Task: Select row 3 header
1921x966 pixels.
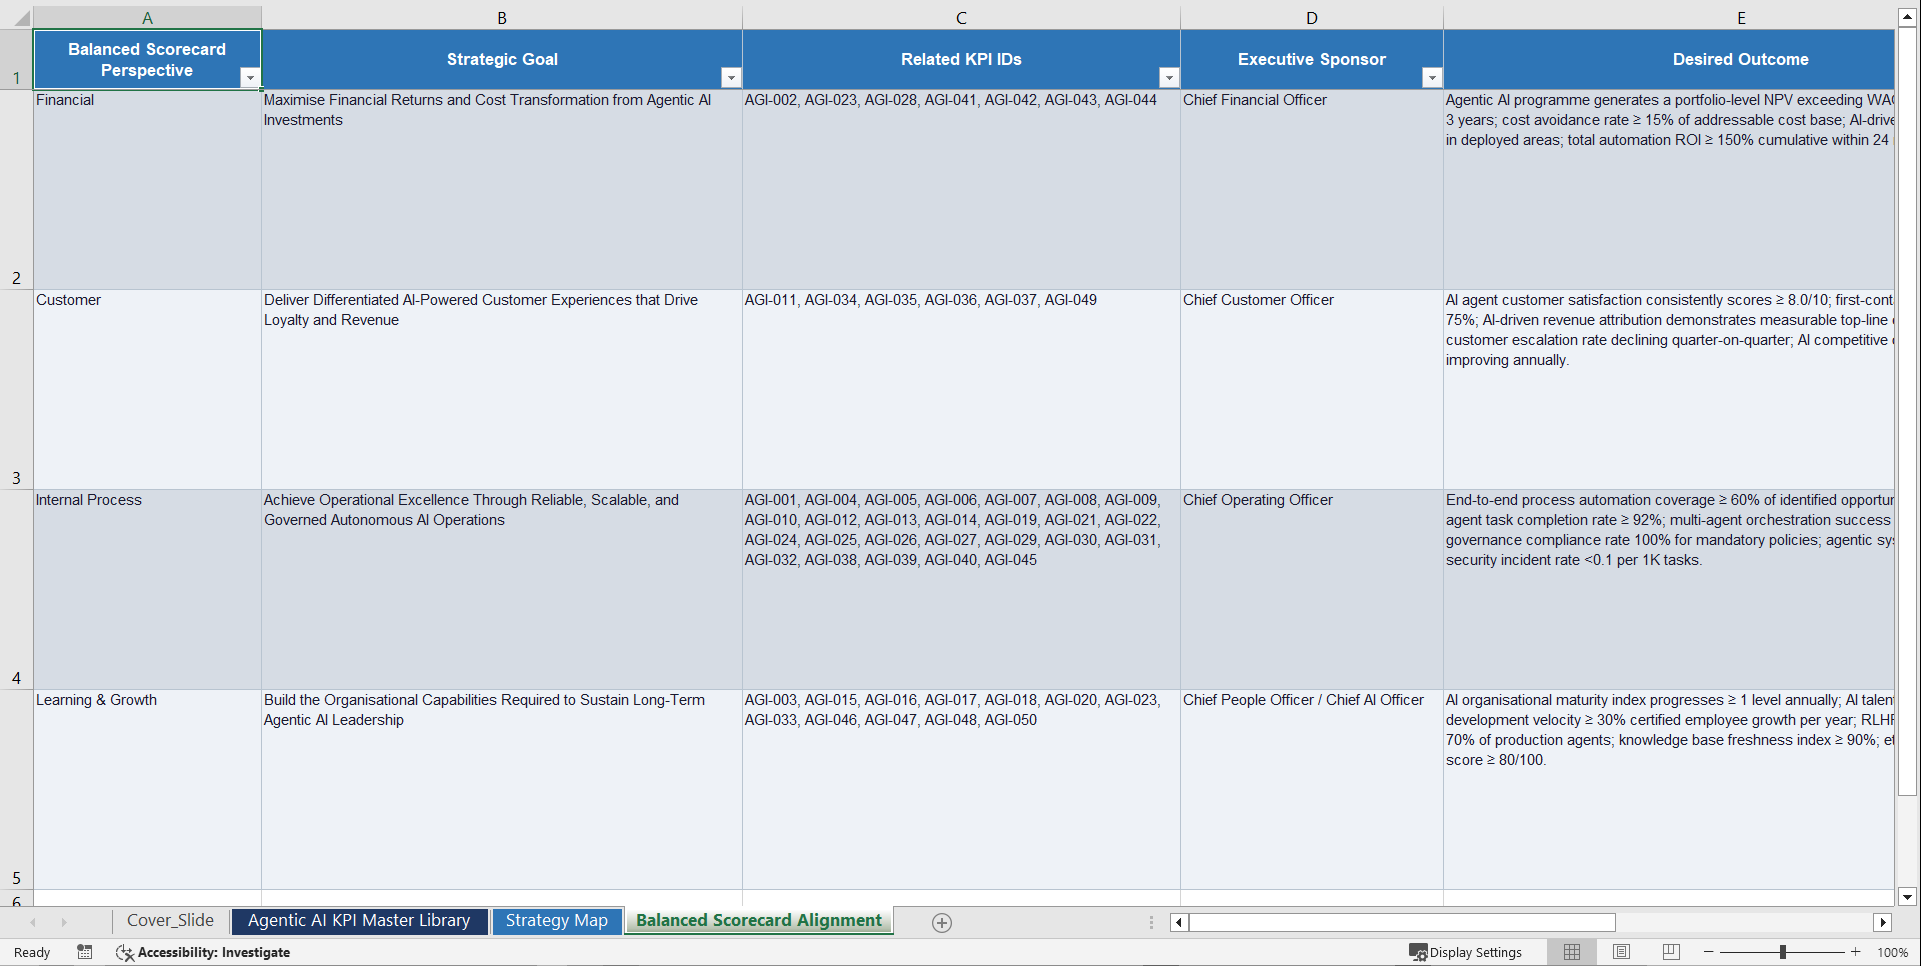Action: tap(16, 390)
